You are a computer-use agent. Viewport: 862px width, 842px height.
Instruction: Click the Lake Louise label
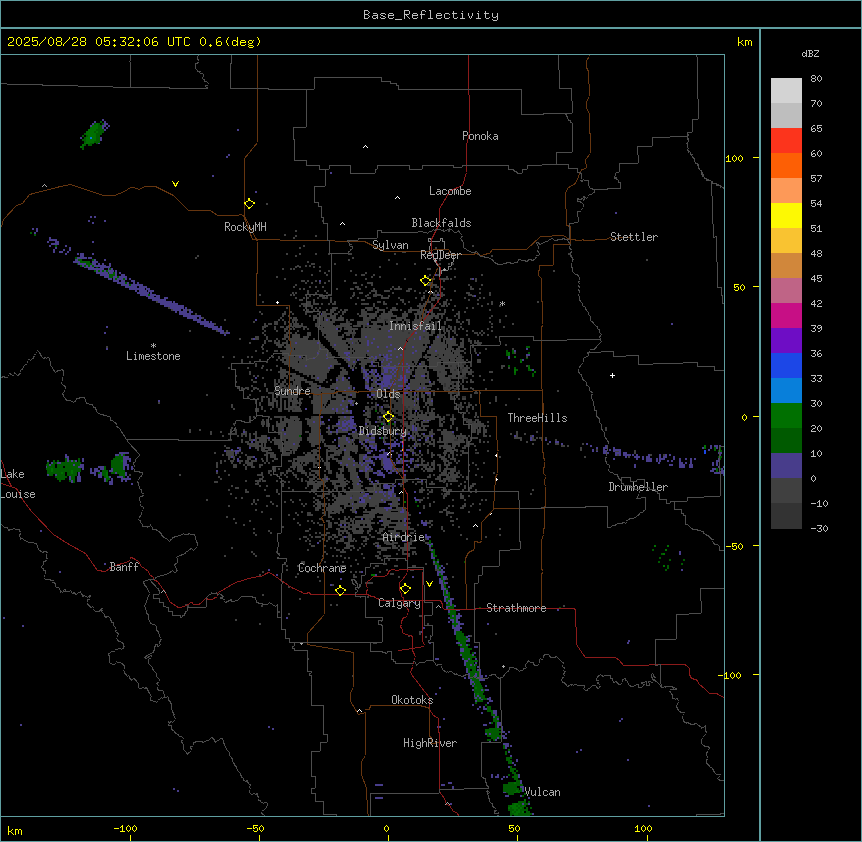(18, 484)
